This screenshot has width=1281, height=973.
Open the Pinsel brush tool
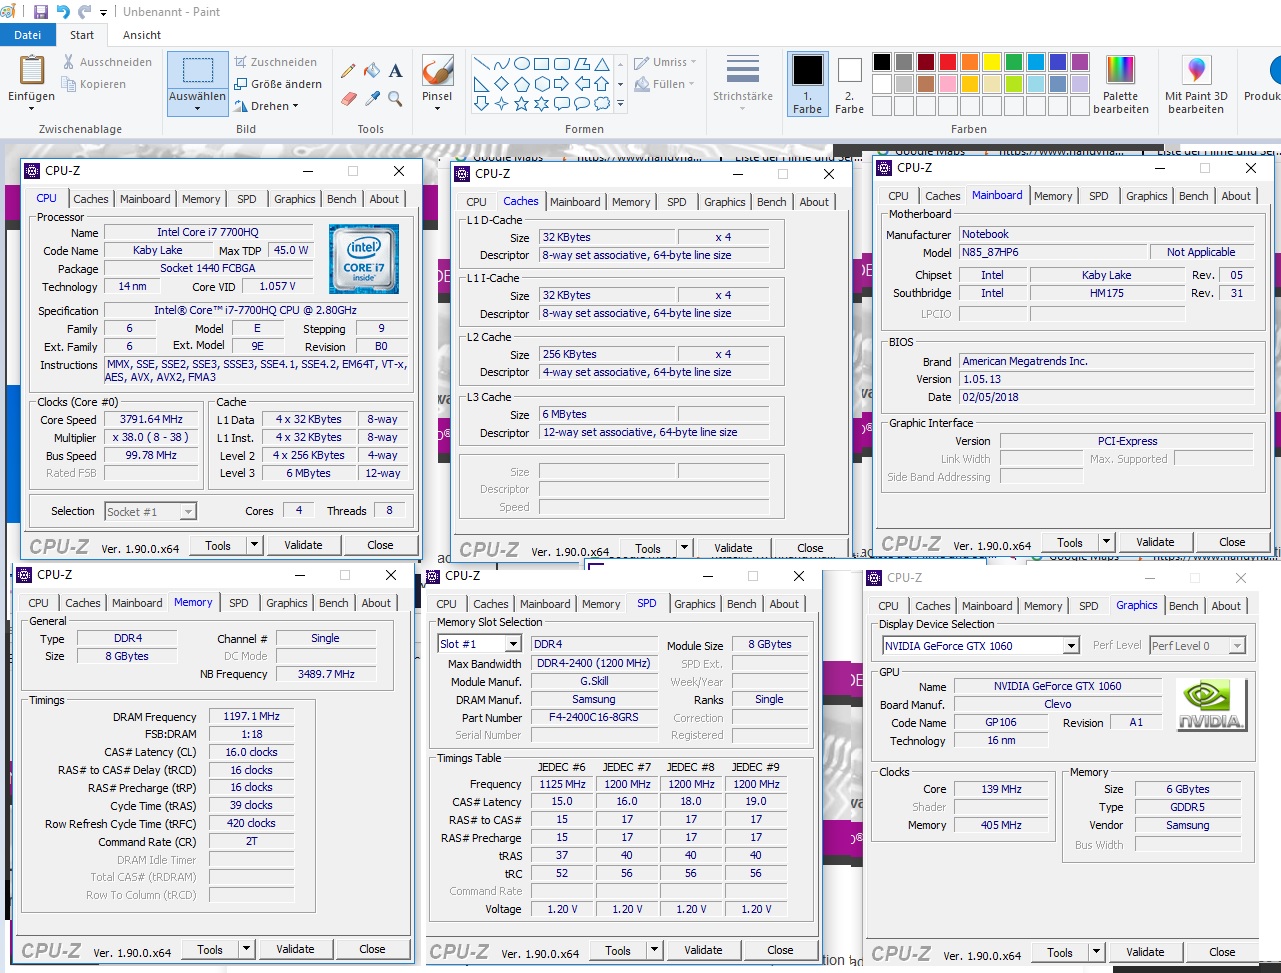pos(437,83)
